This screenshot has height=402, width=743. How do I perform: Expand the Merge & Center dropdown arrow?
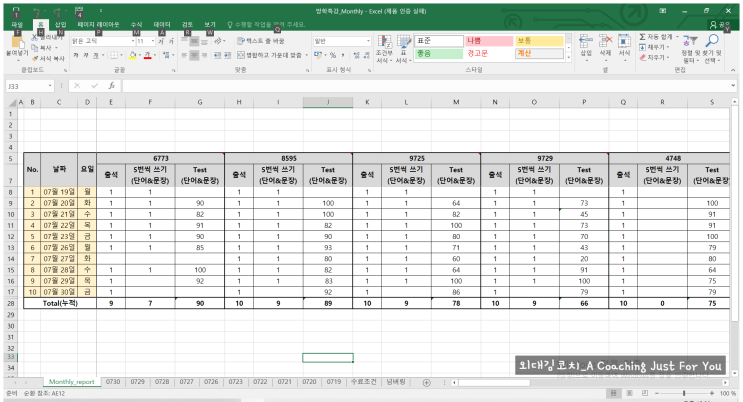tap(307, 55)
